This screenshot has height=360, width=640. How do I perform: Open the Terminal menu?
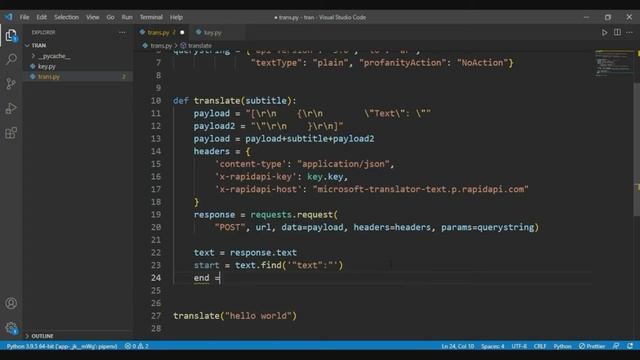151,17
